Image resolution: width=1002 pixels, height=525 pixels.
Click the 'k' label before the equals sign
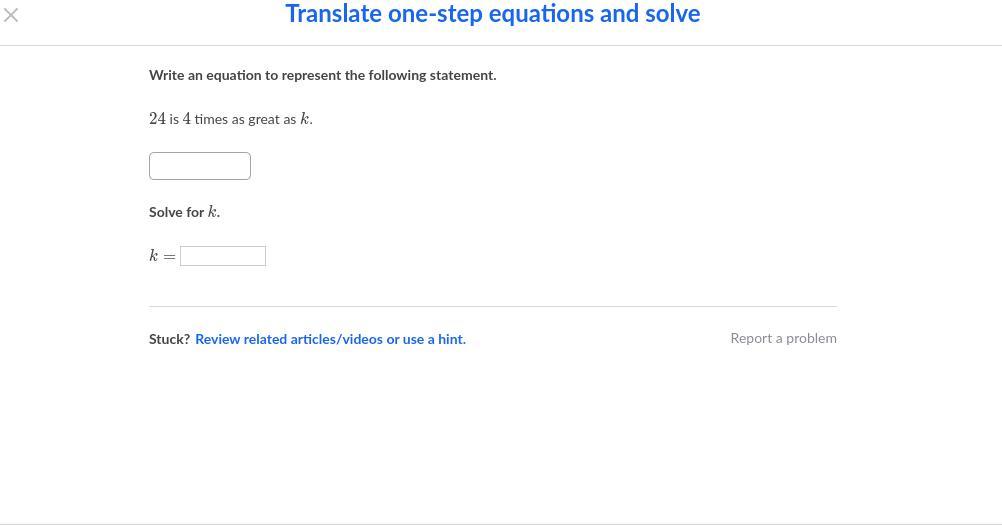pos(154,256)
